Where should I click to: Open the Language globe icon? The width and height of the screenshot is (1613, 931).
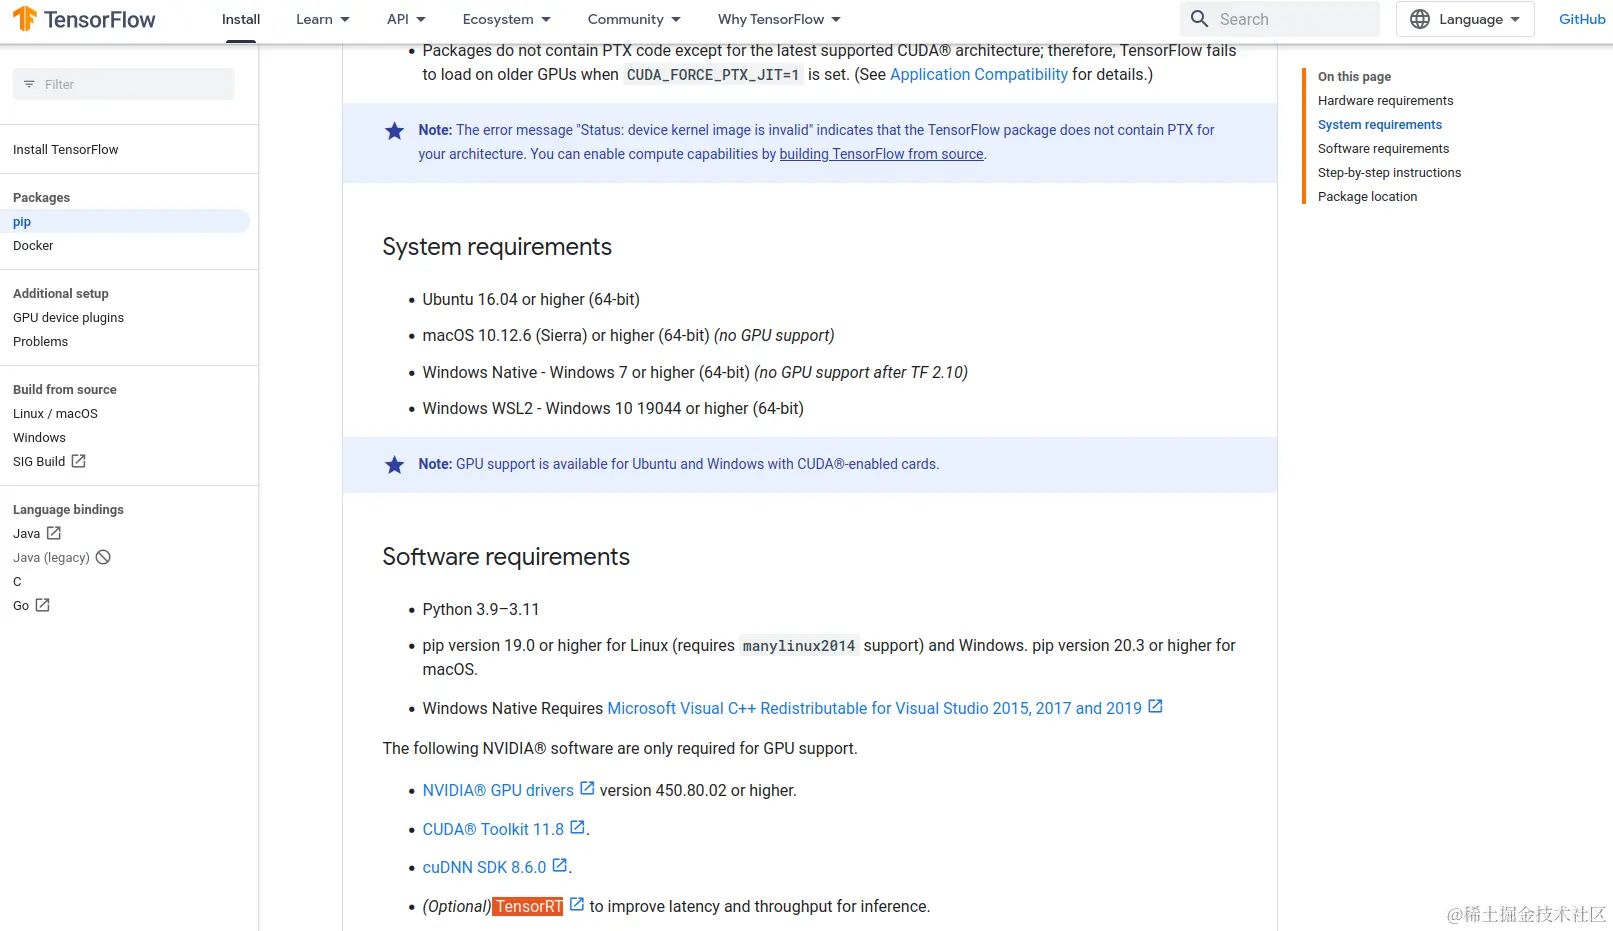(1419, 19)
